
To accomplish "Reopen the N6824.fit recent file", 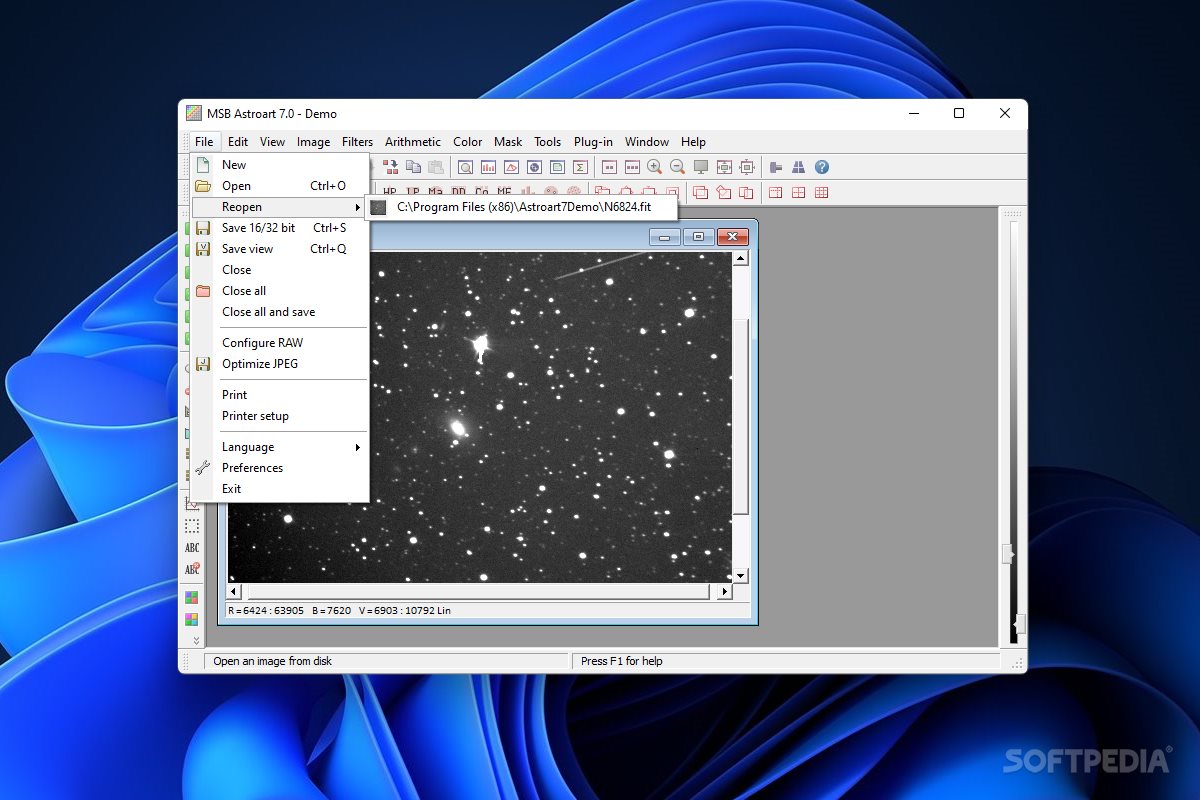I will coord(522,207).
